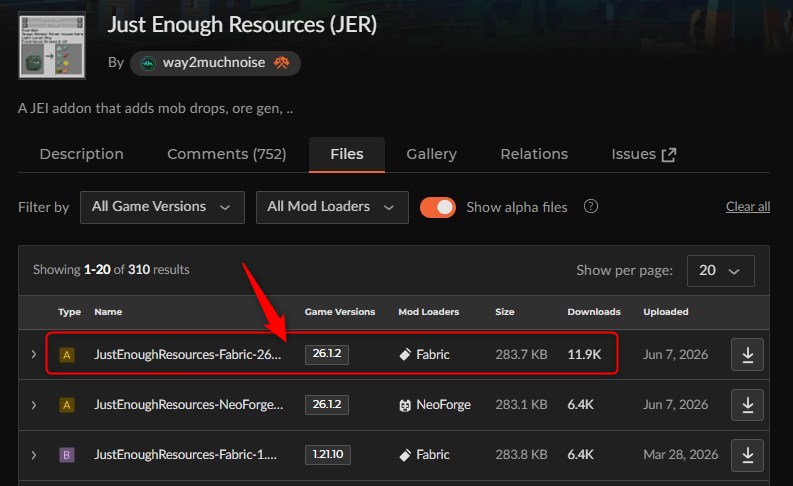Open the All Mod Loaders dropdown

pos(332,207)
